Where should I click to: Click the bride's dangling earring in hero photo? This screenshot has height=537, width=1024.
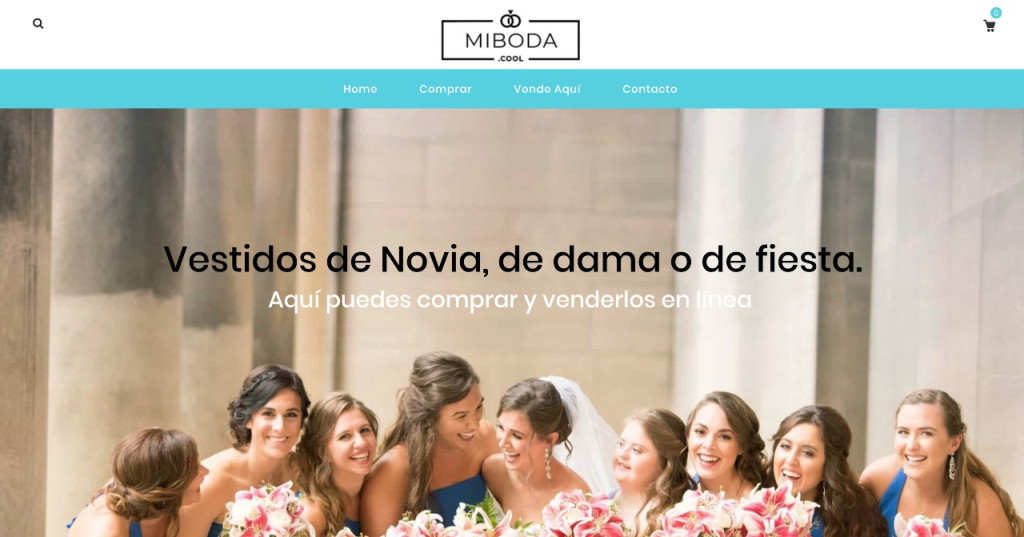click(x=548, y=463)
